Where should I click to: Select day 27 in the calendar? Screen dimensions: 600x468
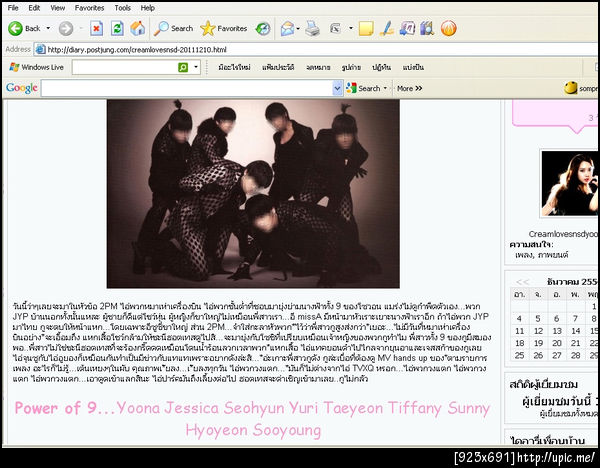pos(557,355)
